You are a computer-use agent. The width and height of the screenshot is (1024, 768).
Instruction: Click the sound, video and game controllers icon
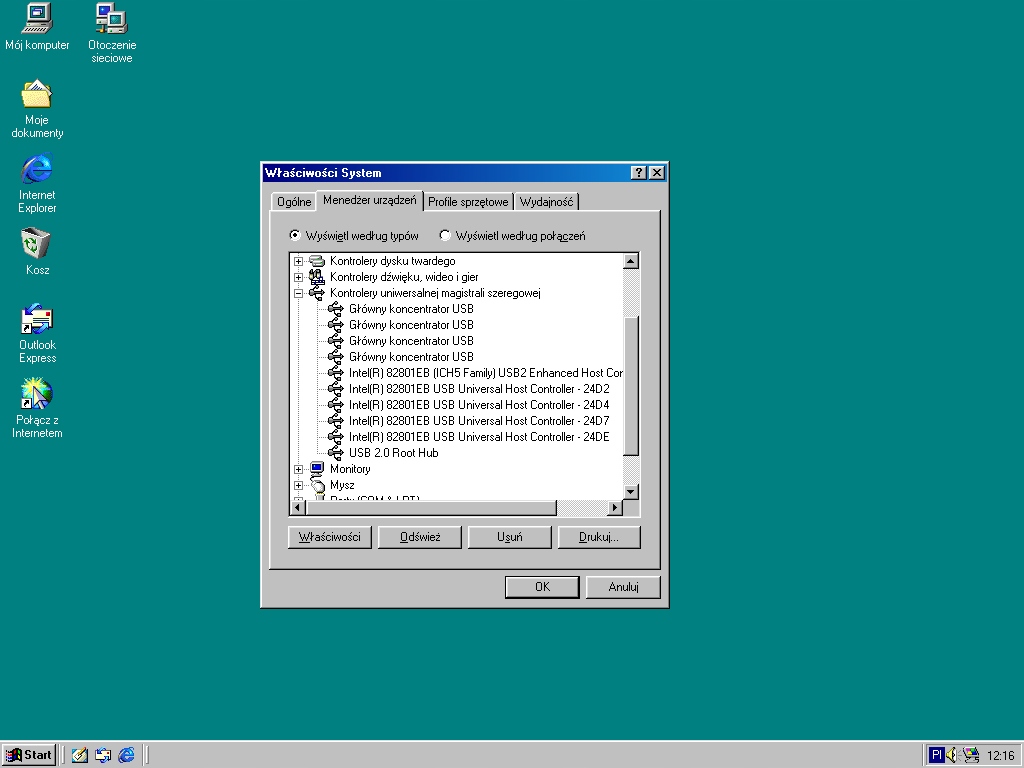[317, 277]
